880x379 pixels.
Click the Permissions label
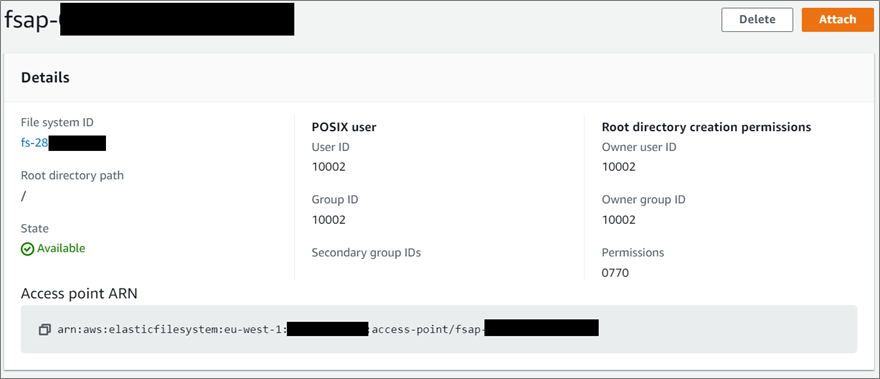click(633, 253)
